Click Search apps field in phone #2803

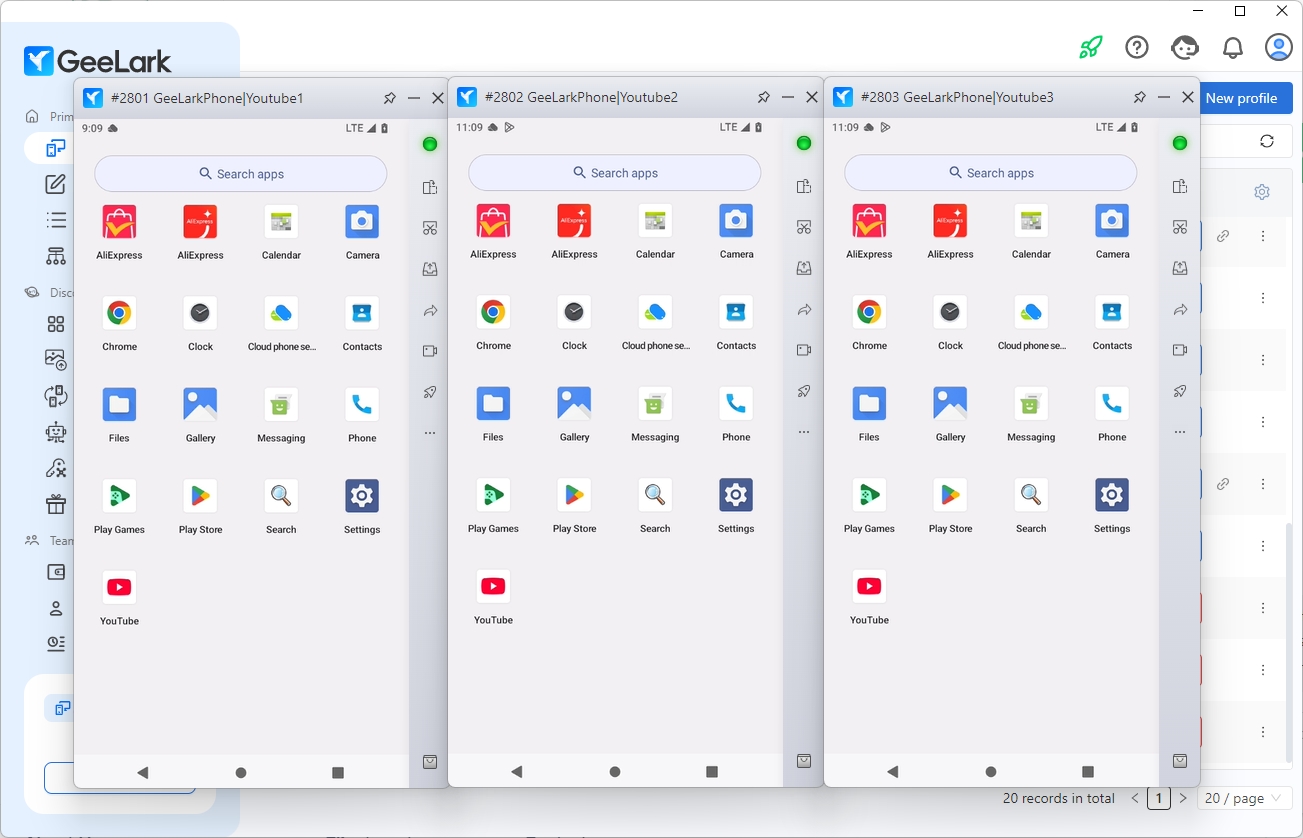[990, 173]
